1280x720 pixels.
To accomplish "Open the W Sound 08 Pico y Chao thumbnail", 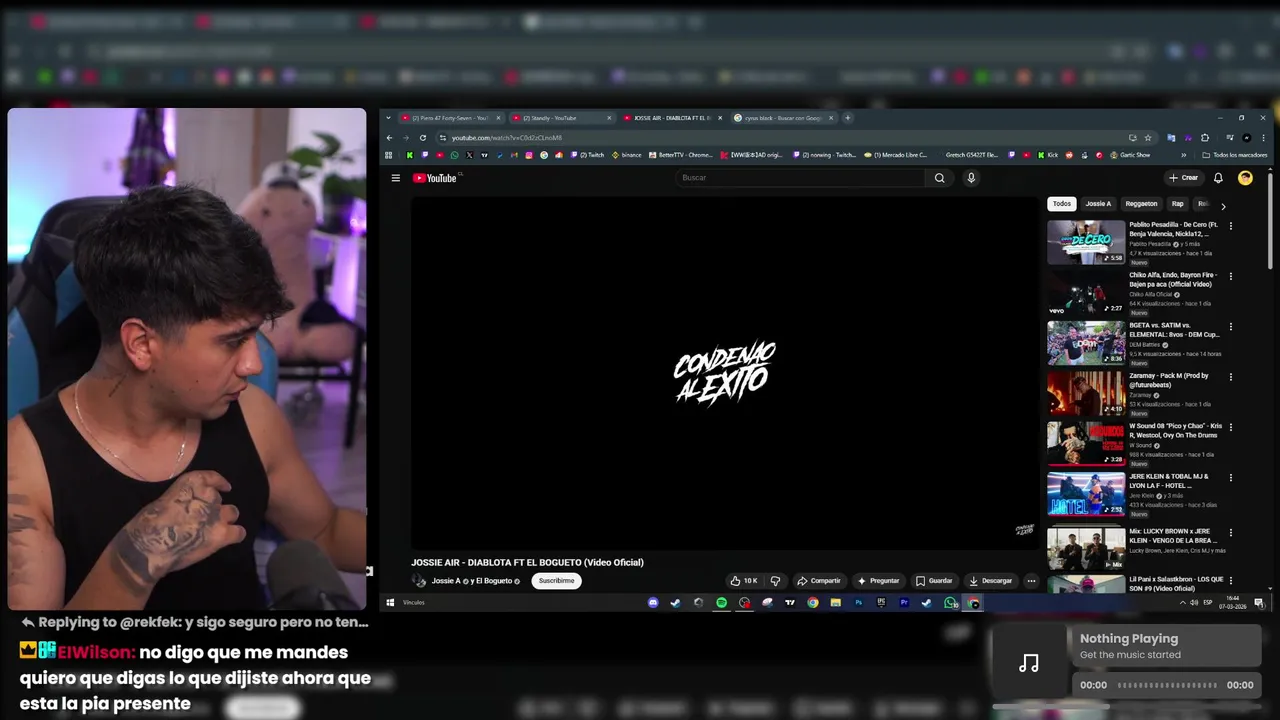I will click(1086, 444).
